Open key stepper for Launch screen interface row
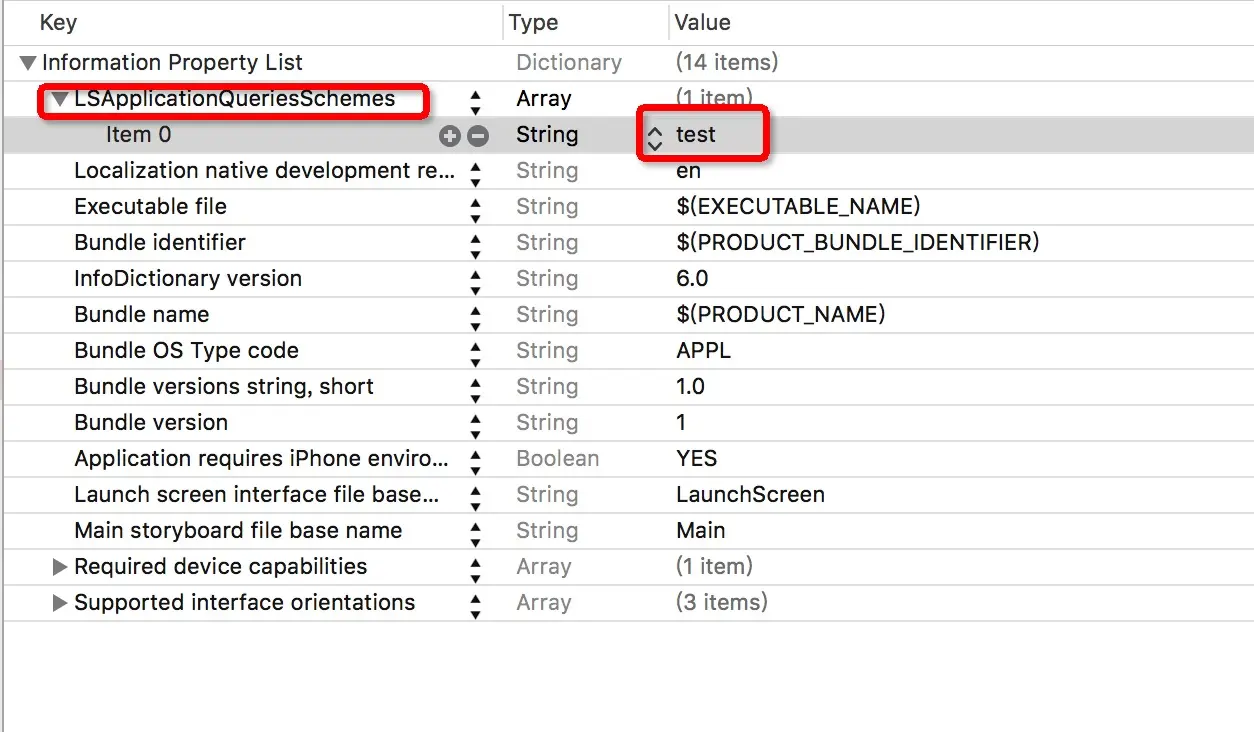1254x732 pixels. [476, 497]
